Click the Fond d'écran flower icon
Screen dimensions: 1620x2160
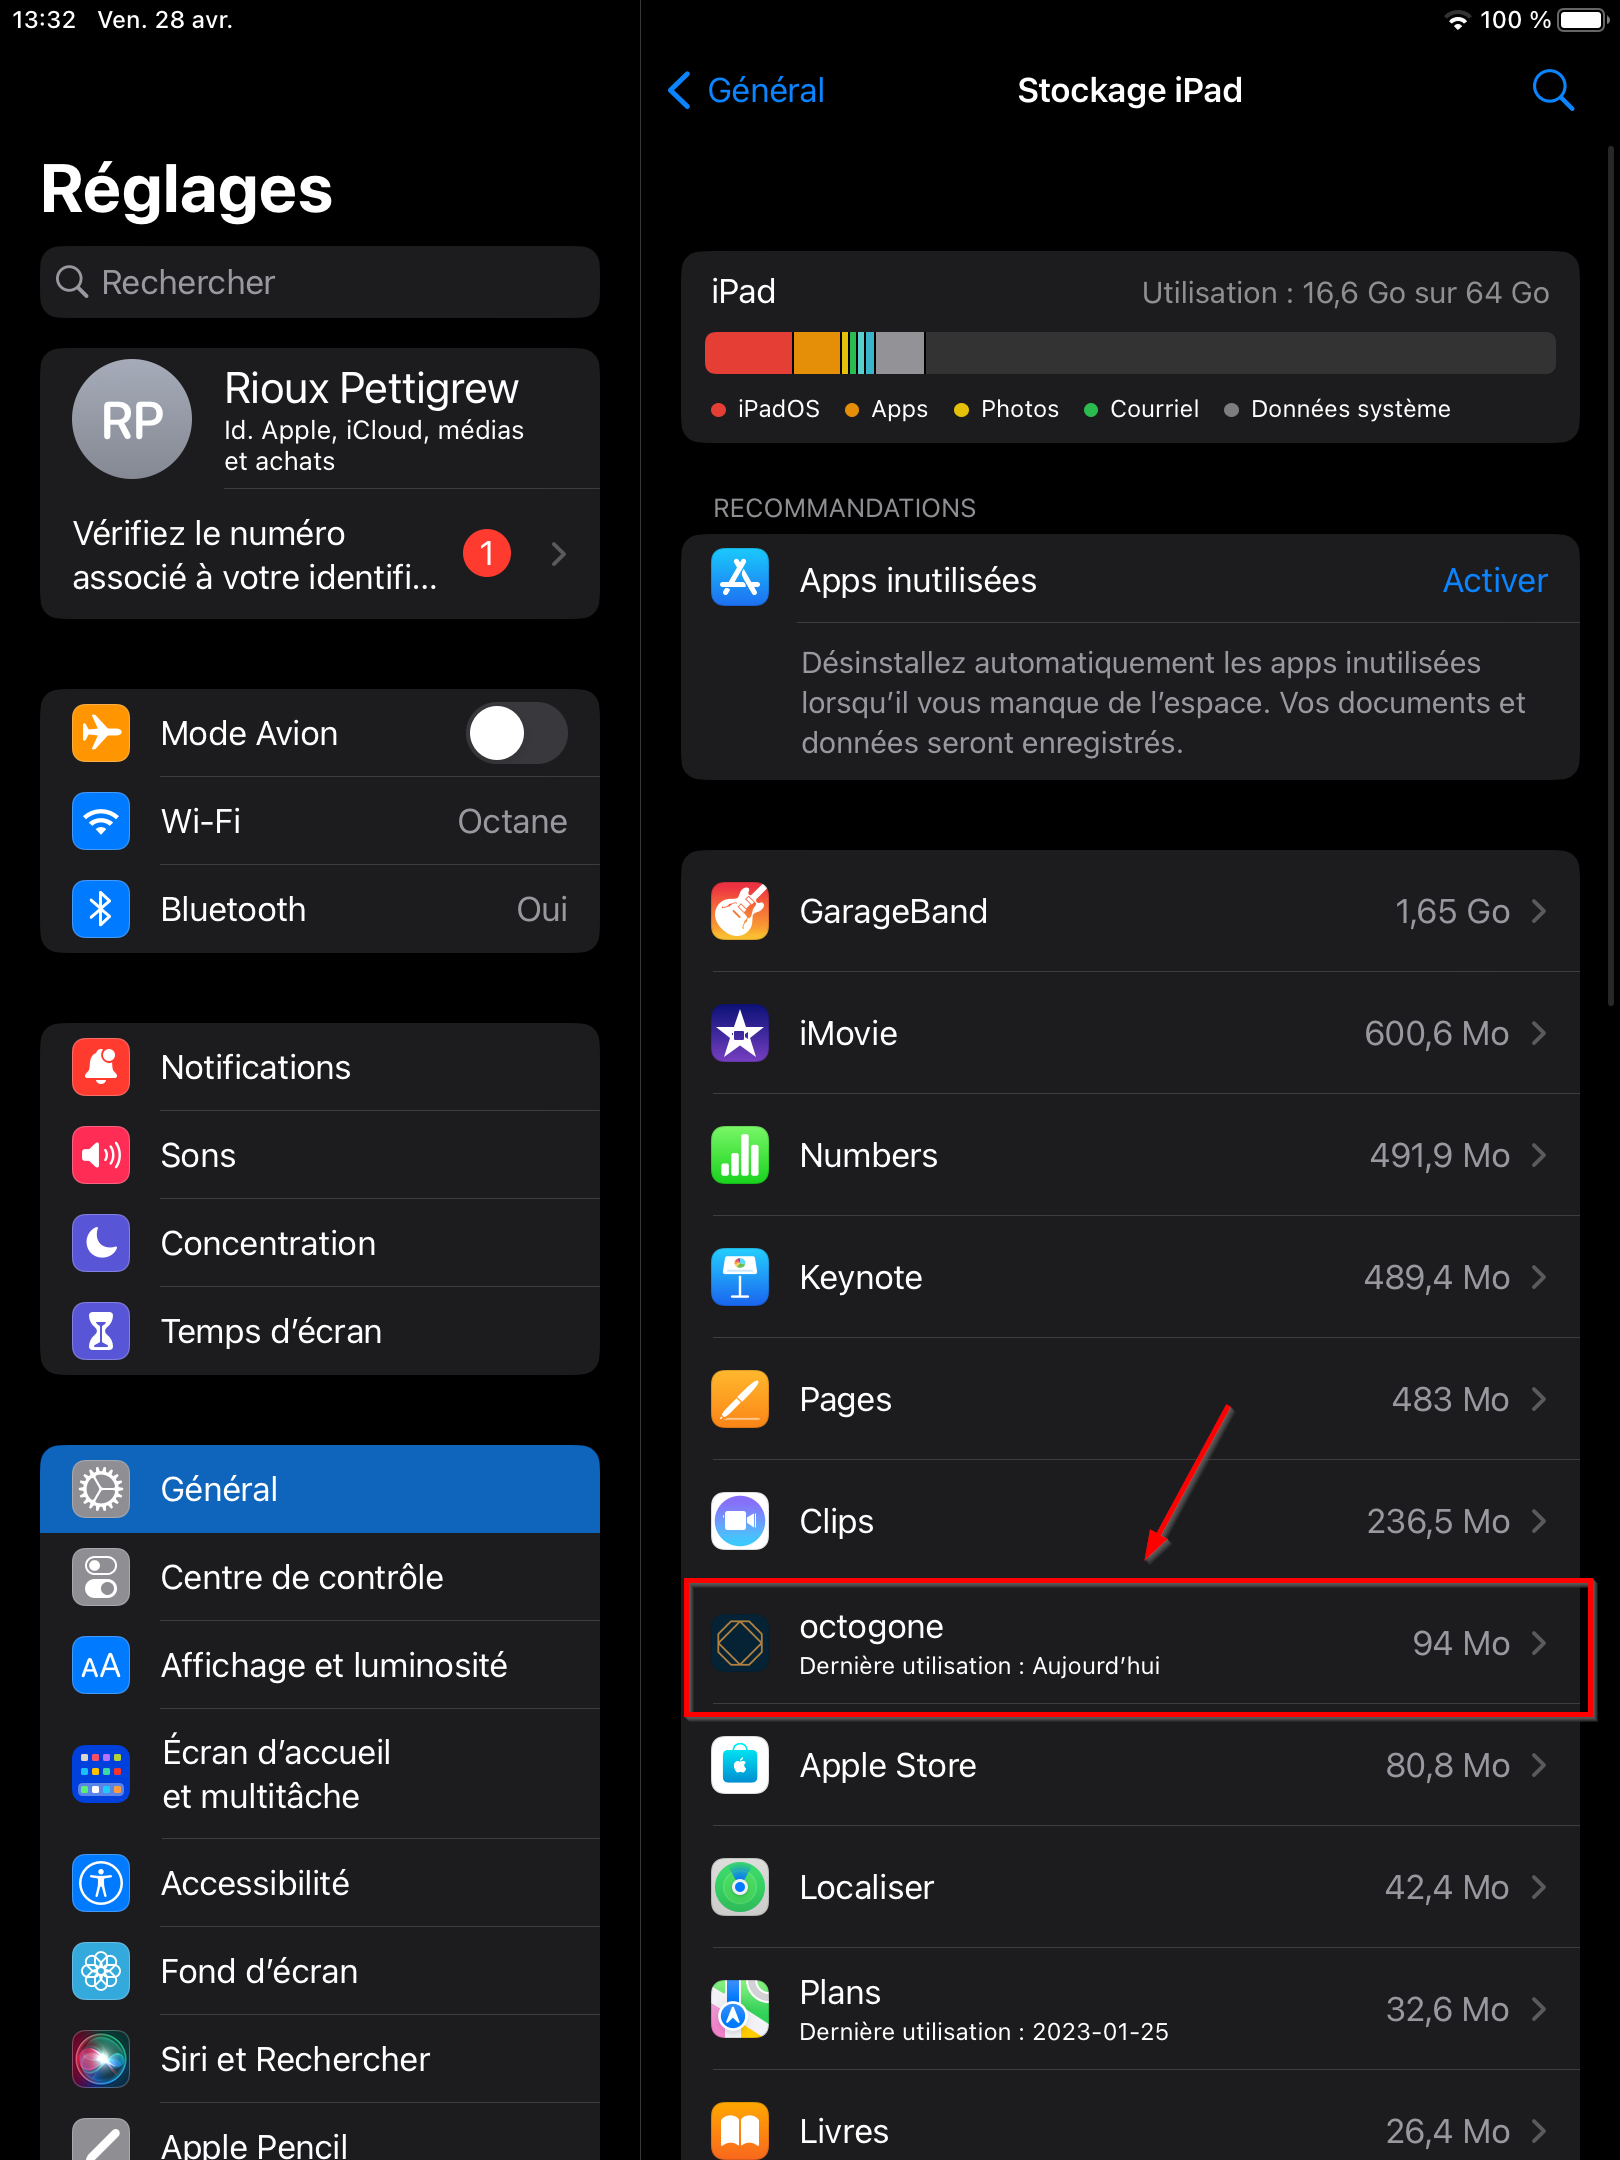tap(101, 1971)
